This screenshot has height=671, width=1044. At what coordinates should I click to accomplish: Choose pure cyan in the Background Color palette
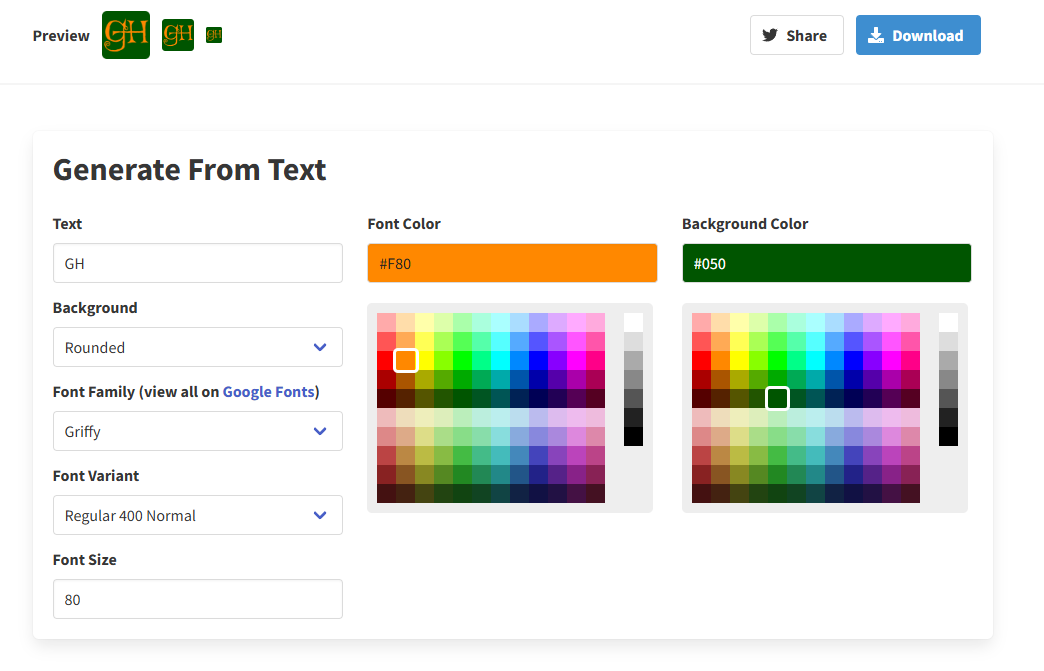[x=815, y=360]
